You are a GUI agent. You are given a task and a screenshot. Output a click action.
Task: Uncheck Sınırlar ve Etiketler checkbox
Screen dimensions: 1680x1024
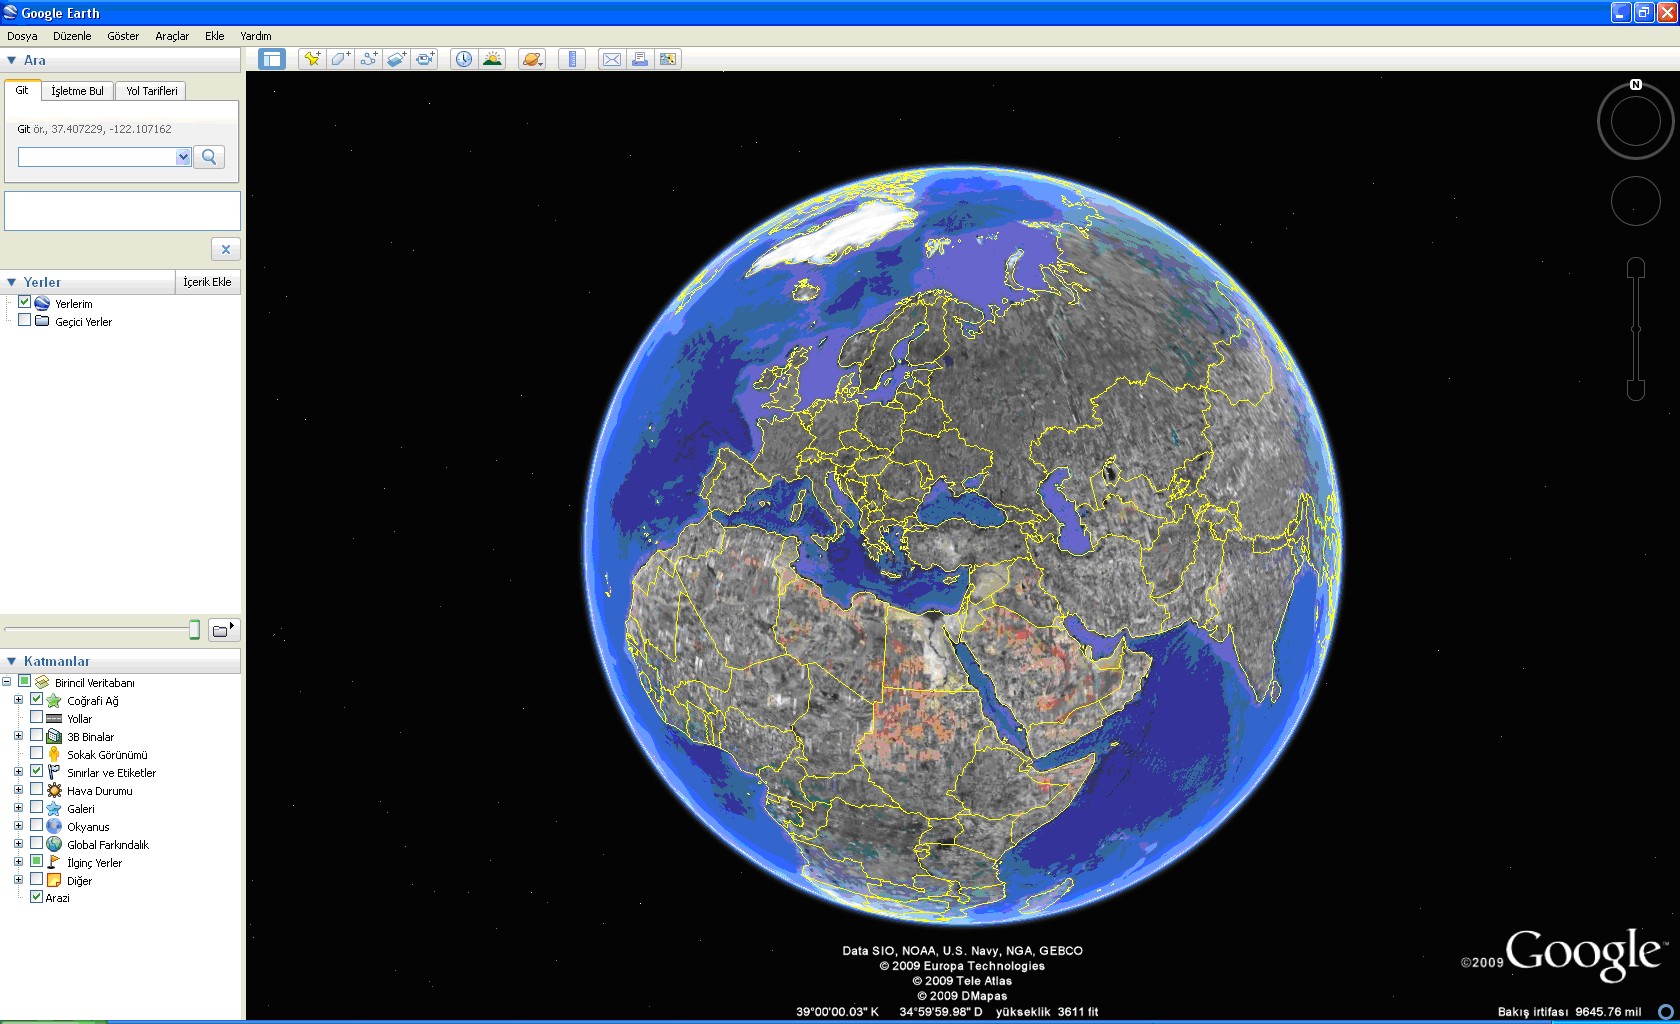36,771
